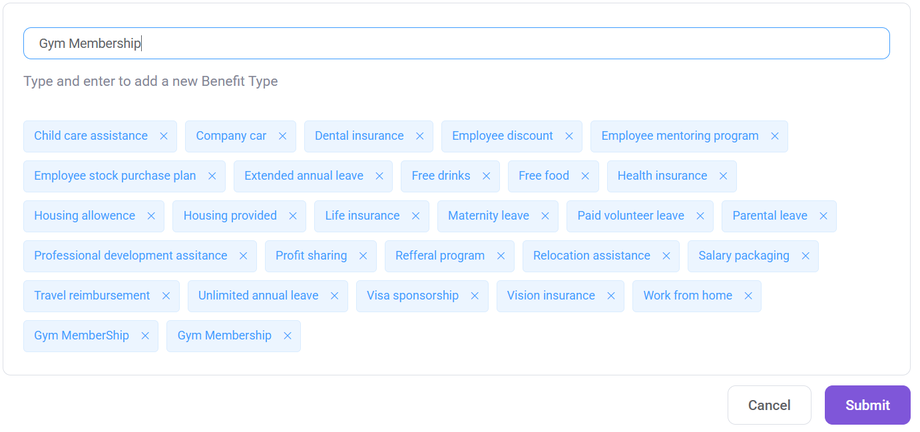Delete the Employee mentoring program tag
Screen dimensions: 920x432
click(x=775, y=136)
